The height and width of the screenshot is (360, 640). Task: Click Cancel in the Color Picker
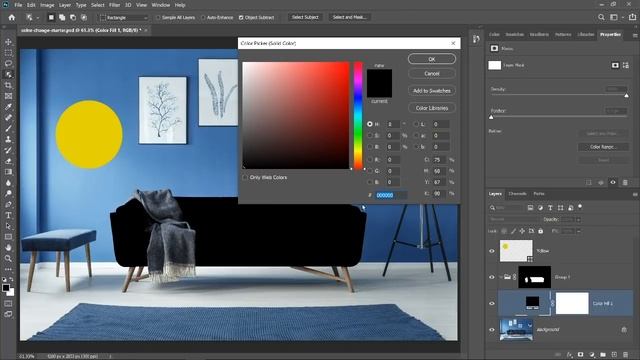point(432,74)
